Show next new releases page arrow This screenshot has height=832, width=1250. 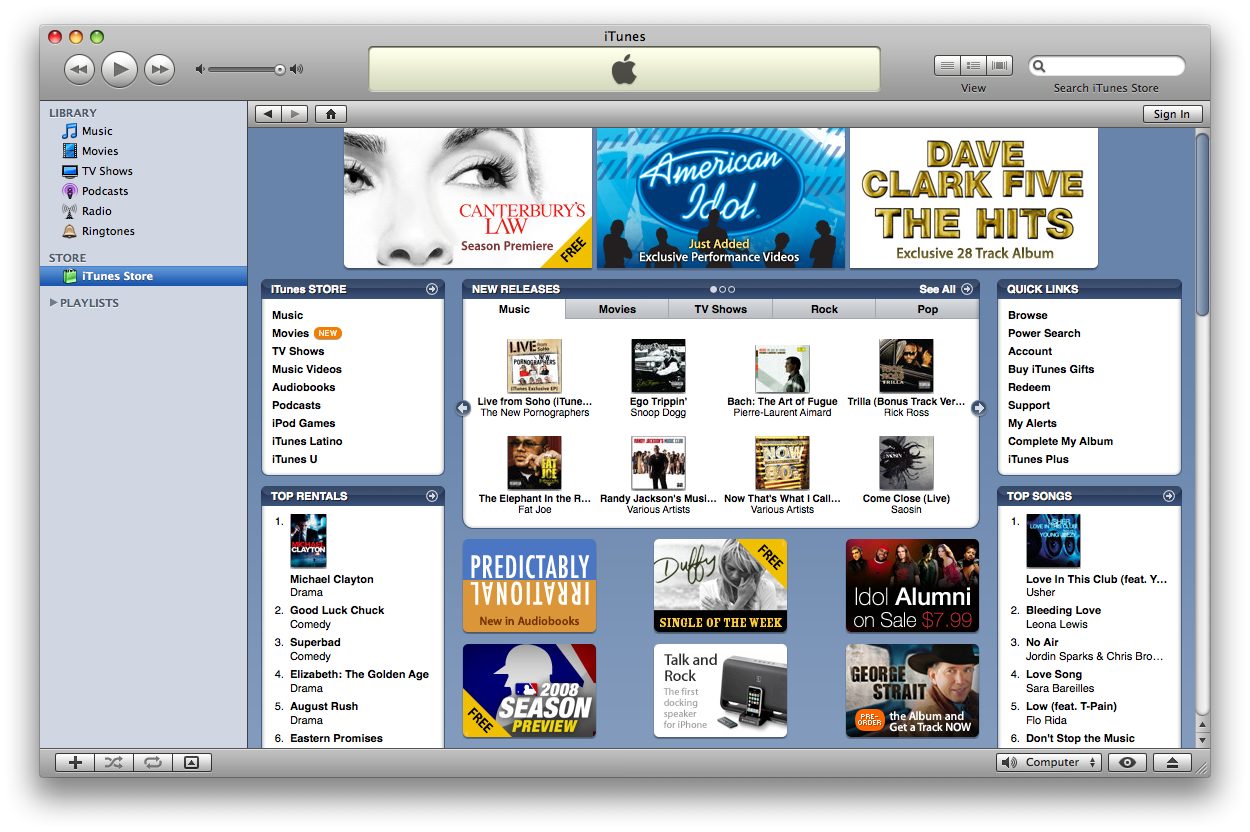979,408
